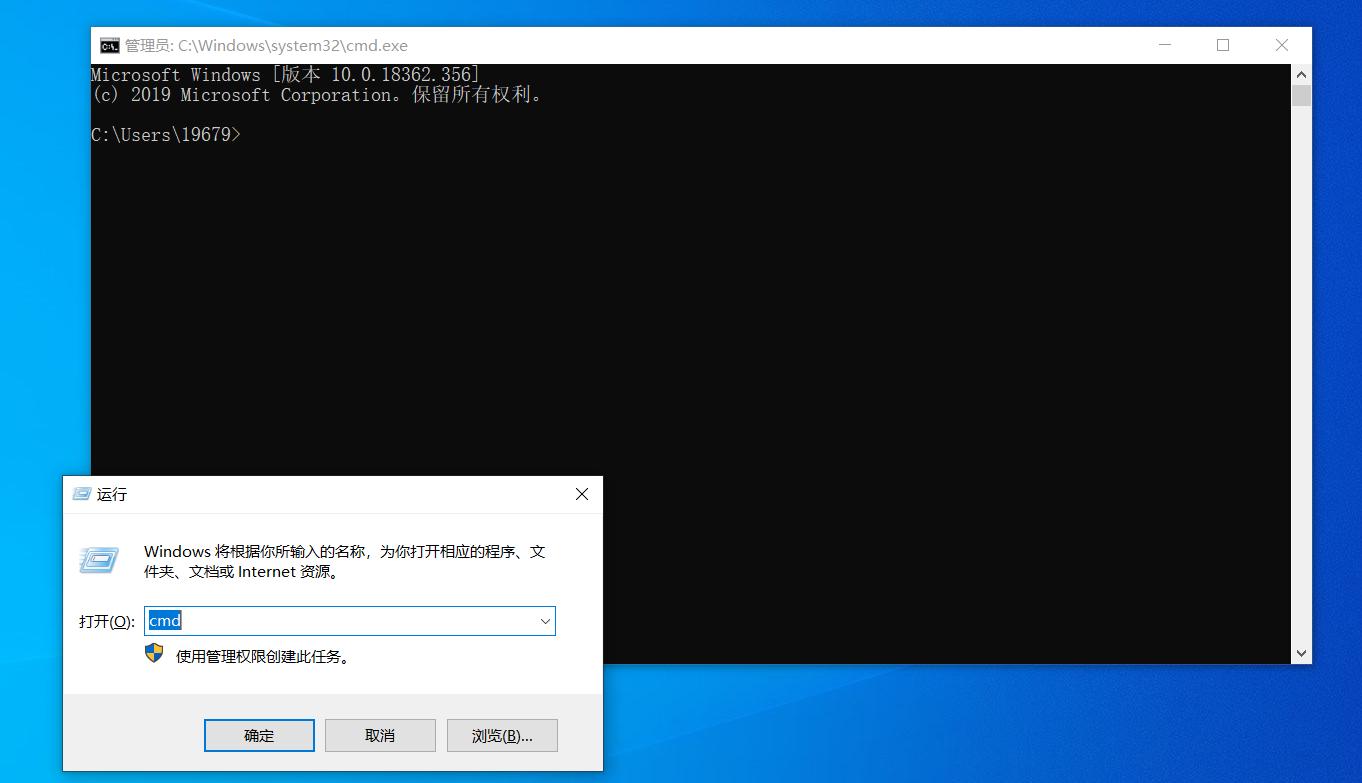Screen dimensions: 1362x783
Task: Close the Run dialog with its X button
Action: pos(582,494)
